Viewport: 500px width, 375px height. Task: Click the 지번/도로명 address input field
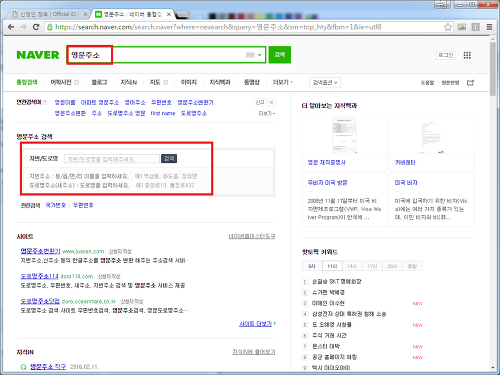111,159
